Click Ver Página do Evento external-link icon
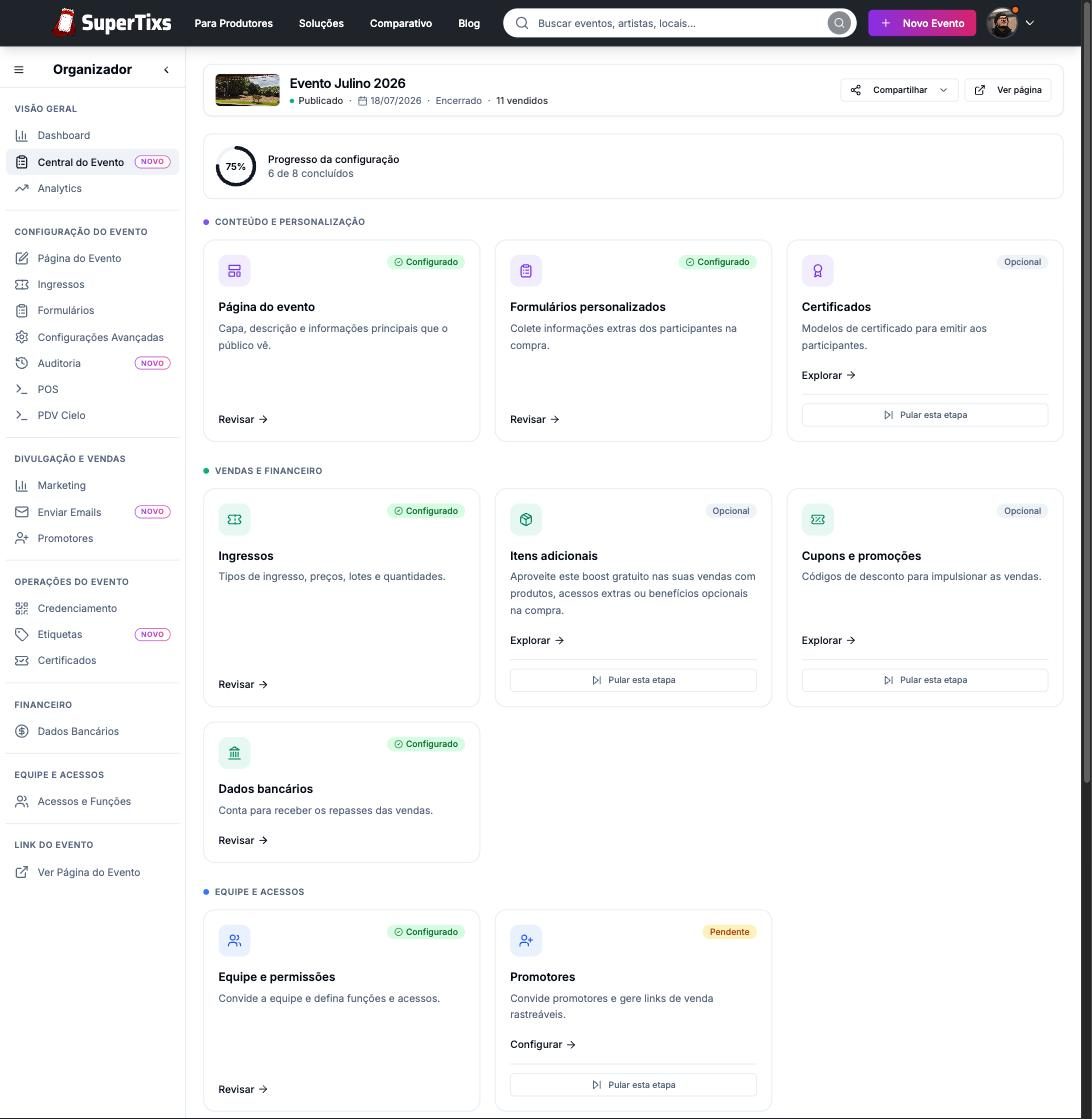 pyautogui.click(x=22, y=872)
